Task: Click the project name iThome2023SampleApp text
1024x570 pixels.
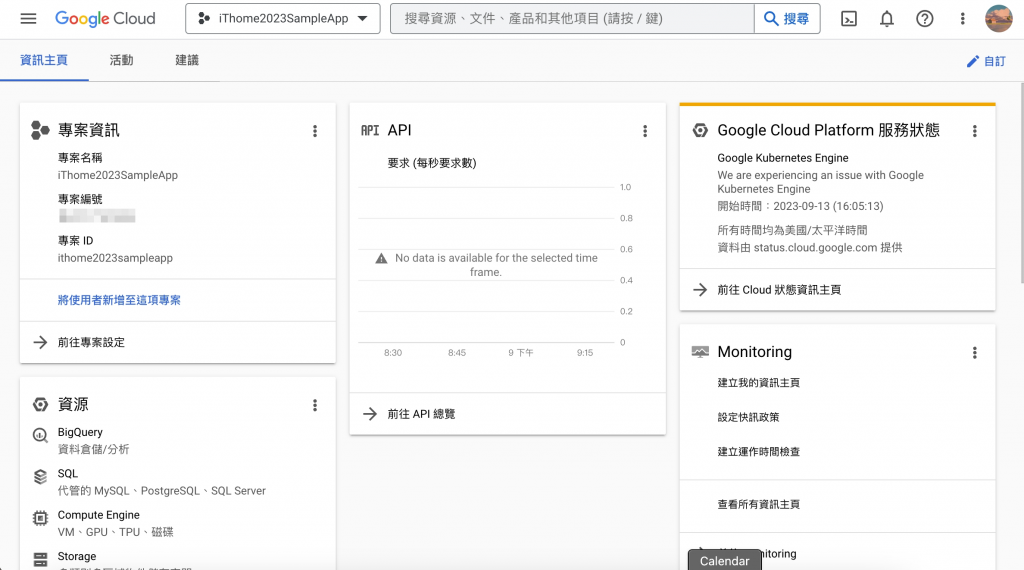Action: pos(118,175)
